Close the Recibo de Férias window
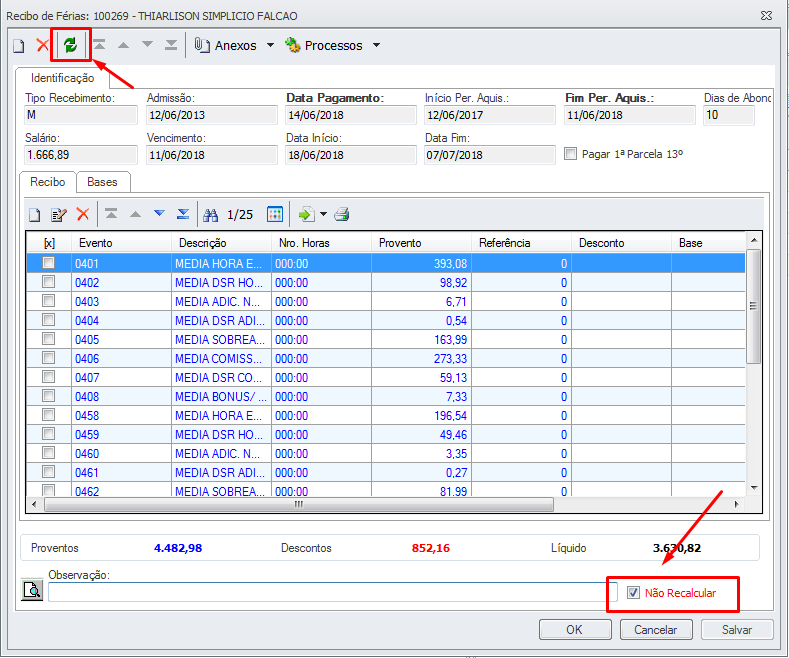The width and height of the screenshot is (789, 658). point(766,16)
